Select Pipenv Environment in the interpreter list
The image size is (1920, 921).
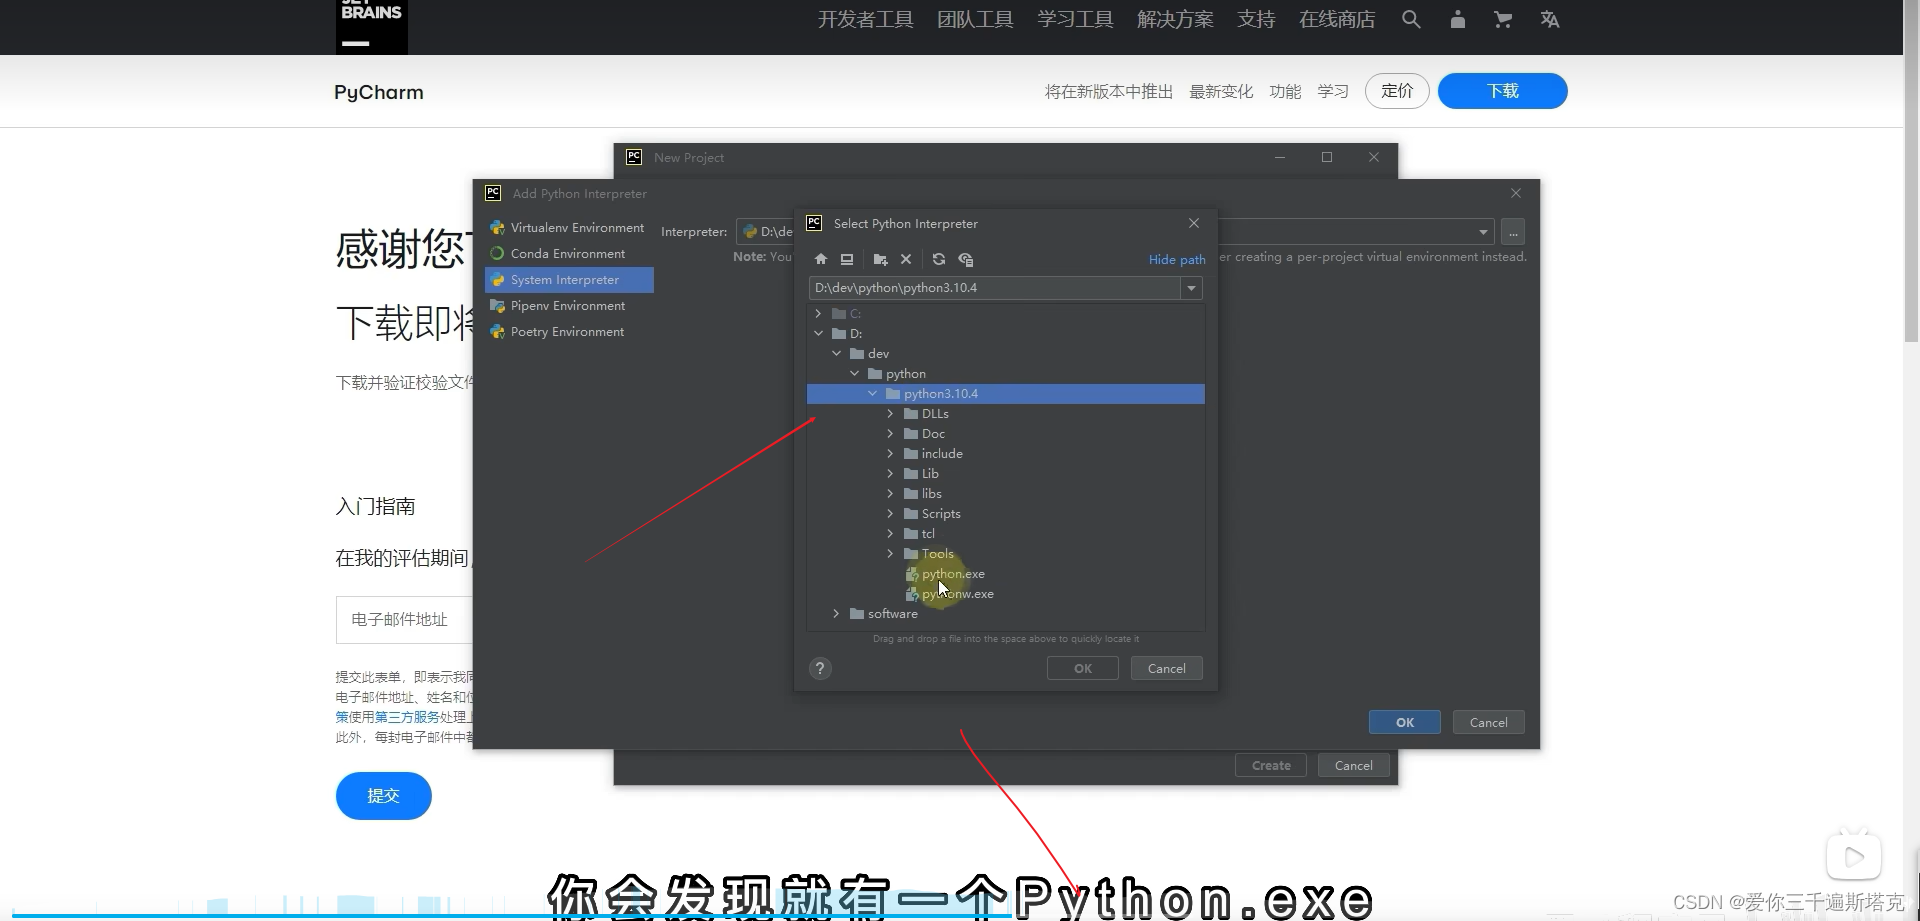click(566, 305)
